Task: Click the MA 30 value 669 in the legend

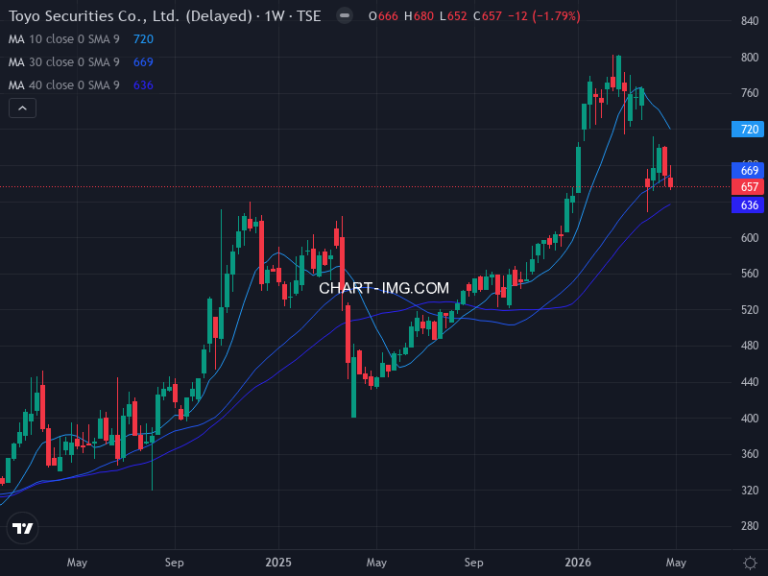Action: pos(144,62)
